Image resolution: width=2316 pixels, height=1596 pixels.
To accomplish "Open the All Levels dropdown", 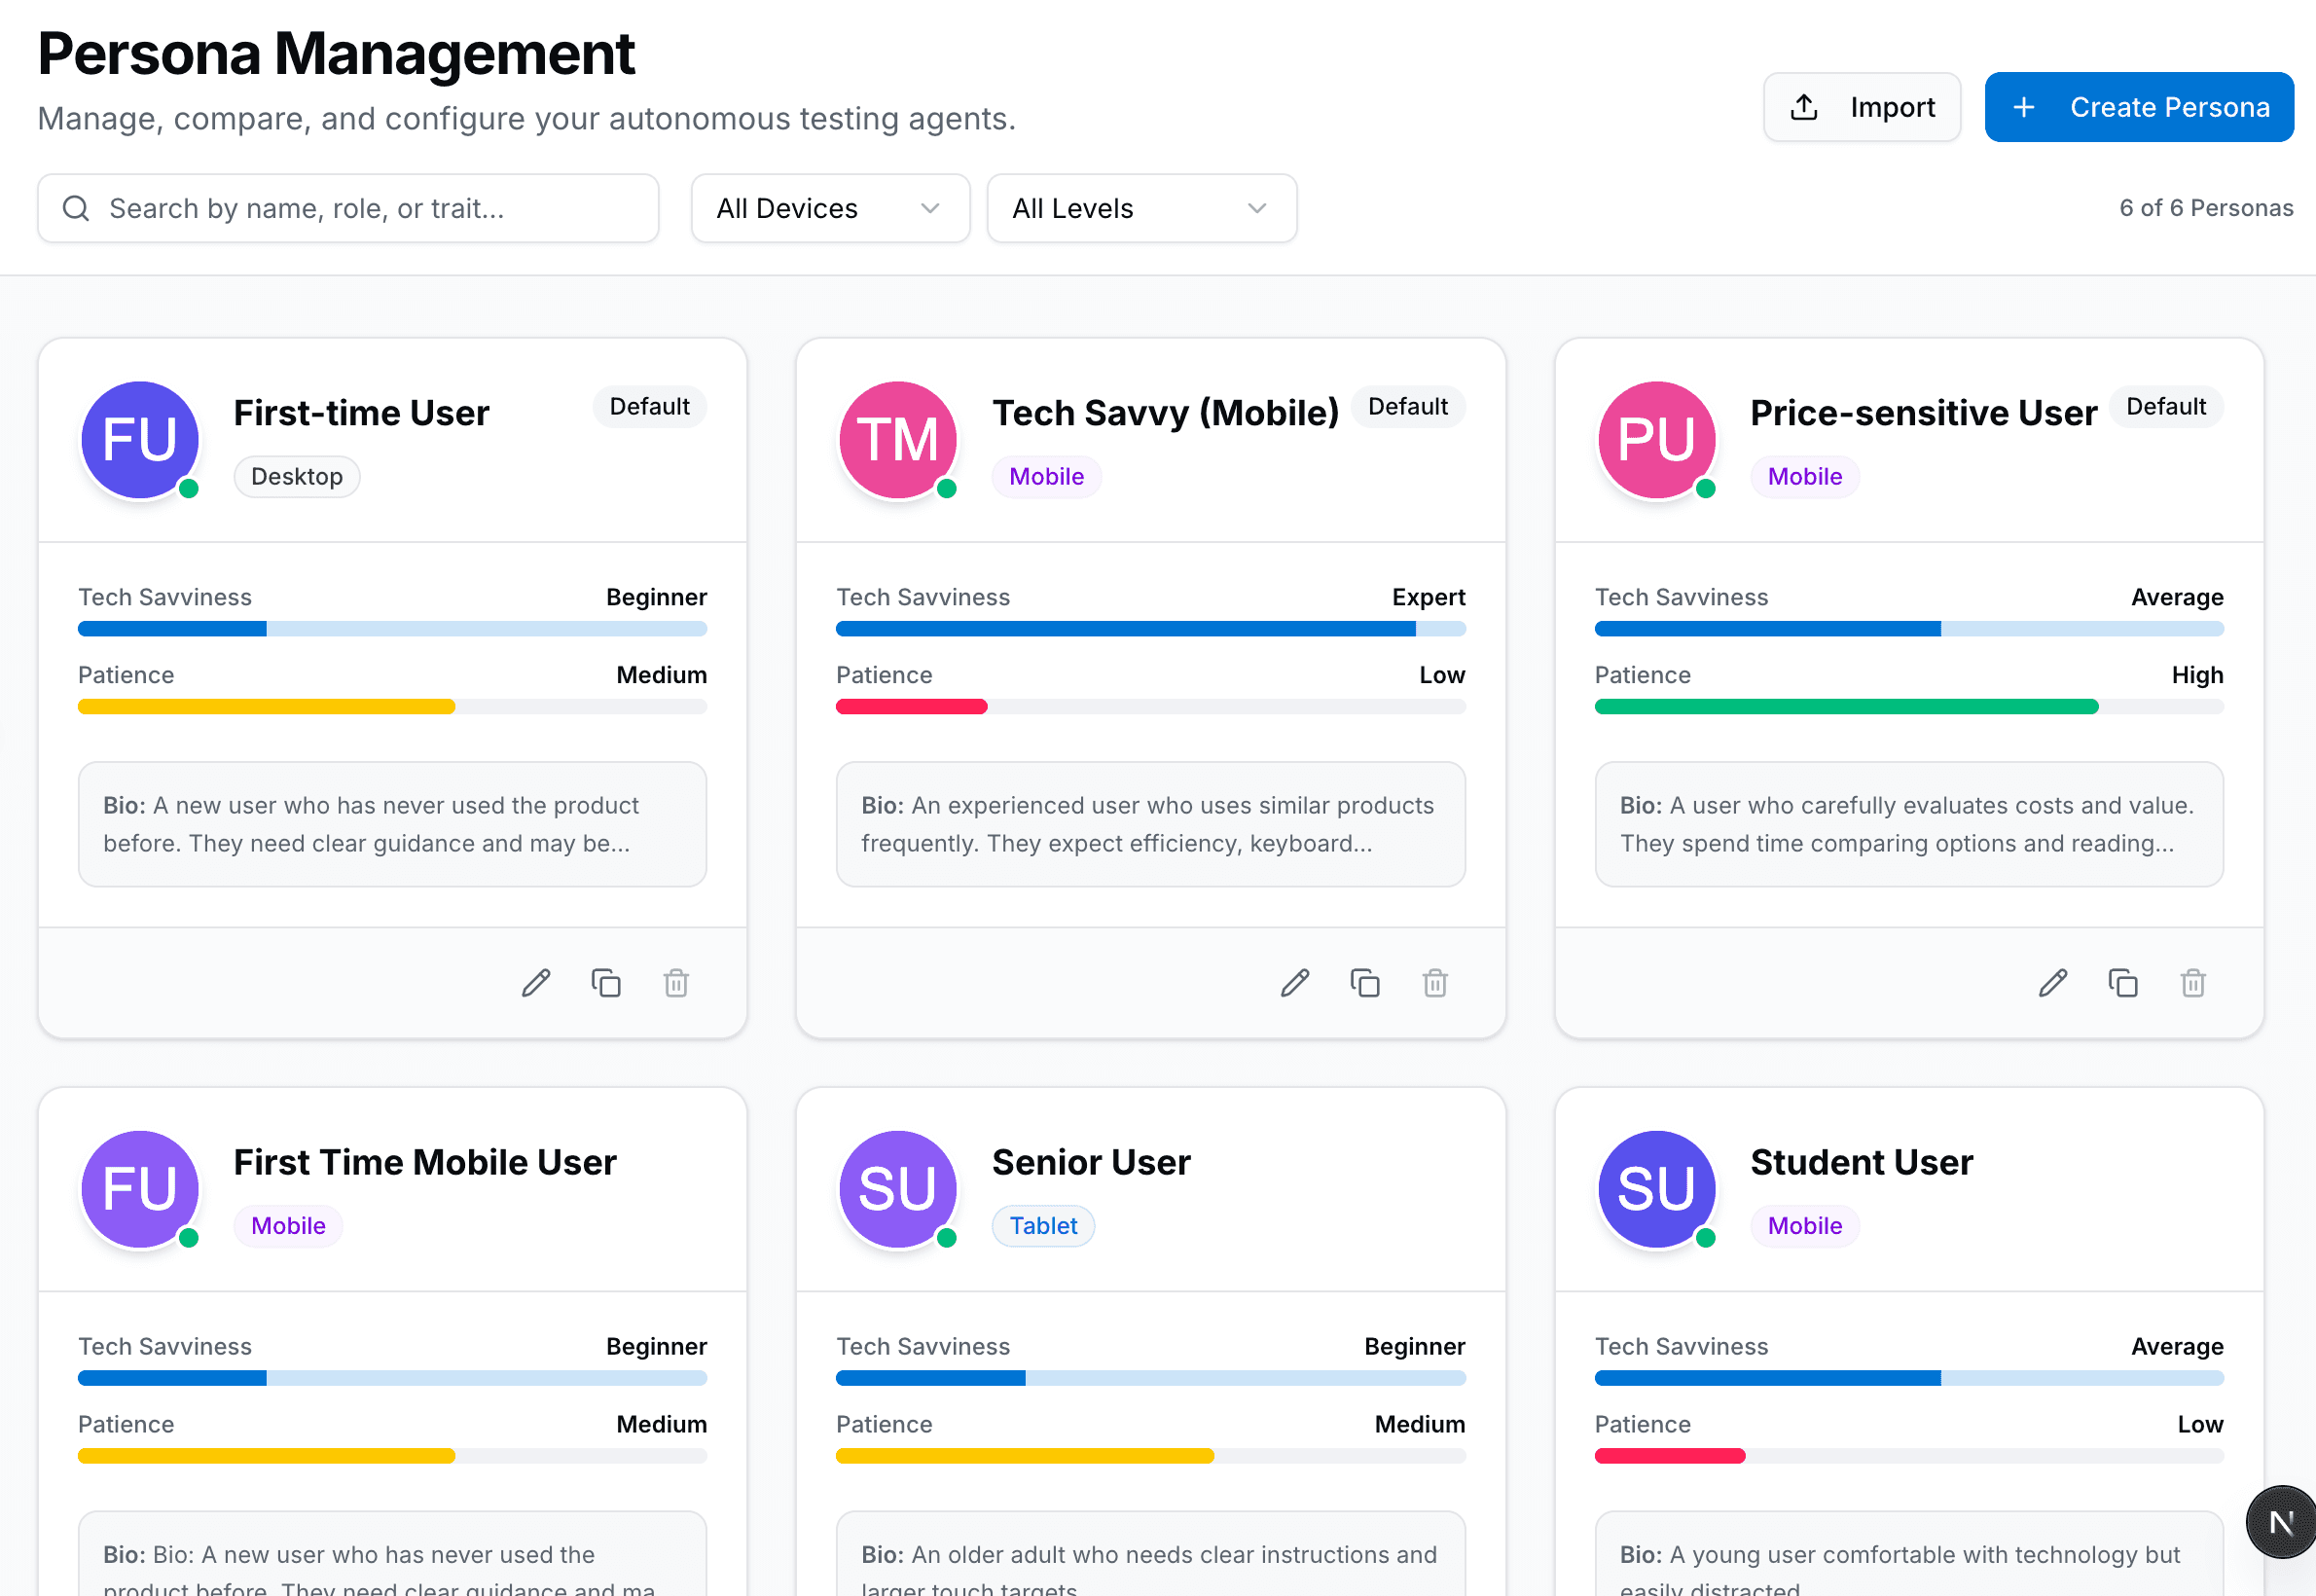I will [1141, 208].
